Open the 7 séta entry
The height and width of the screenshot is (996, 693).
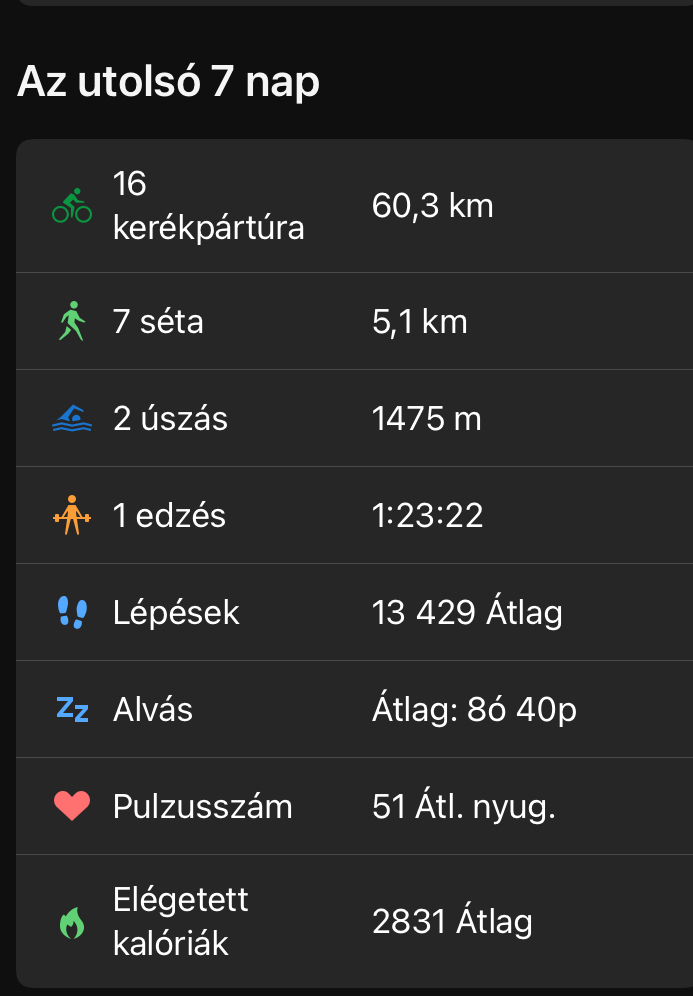(x=158, y=322)
